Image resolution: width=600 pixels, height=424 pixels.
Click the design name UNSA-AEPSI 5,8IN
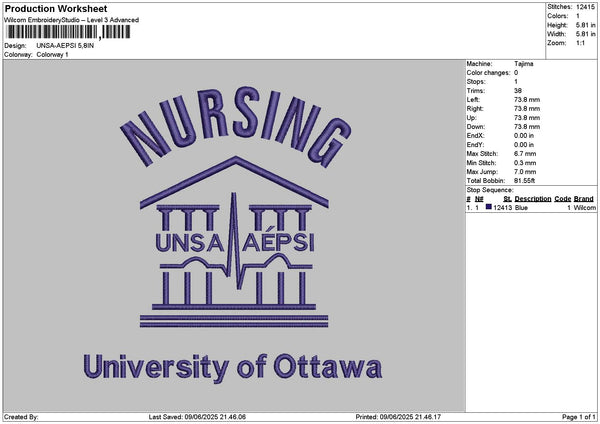(66, 46)
